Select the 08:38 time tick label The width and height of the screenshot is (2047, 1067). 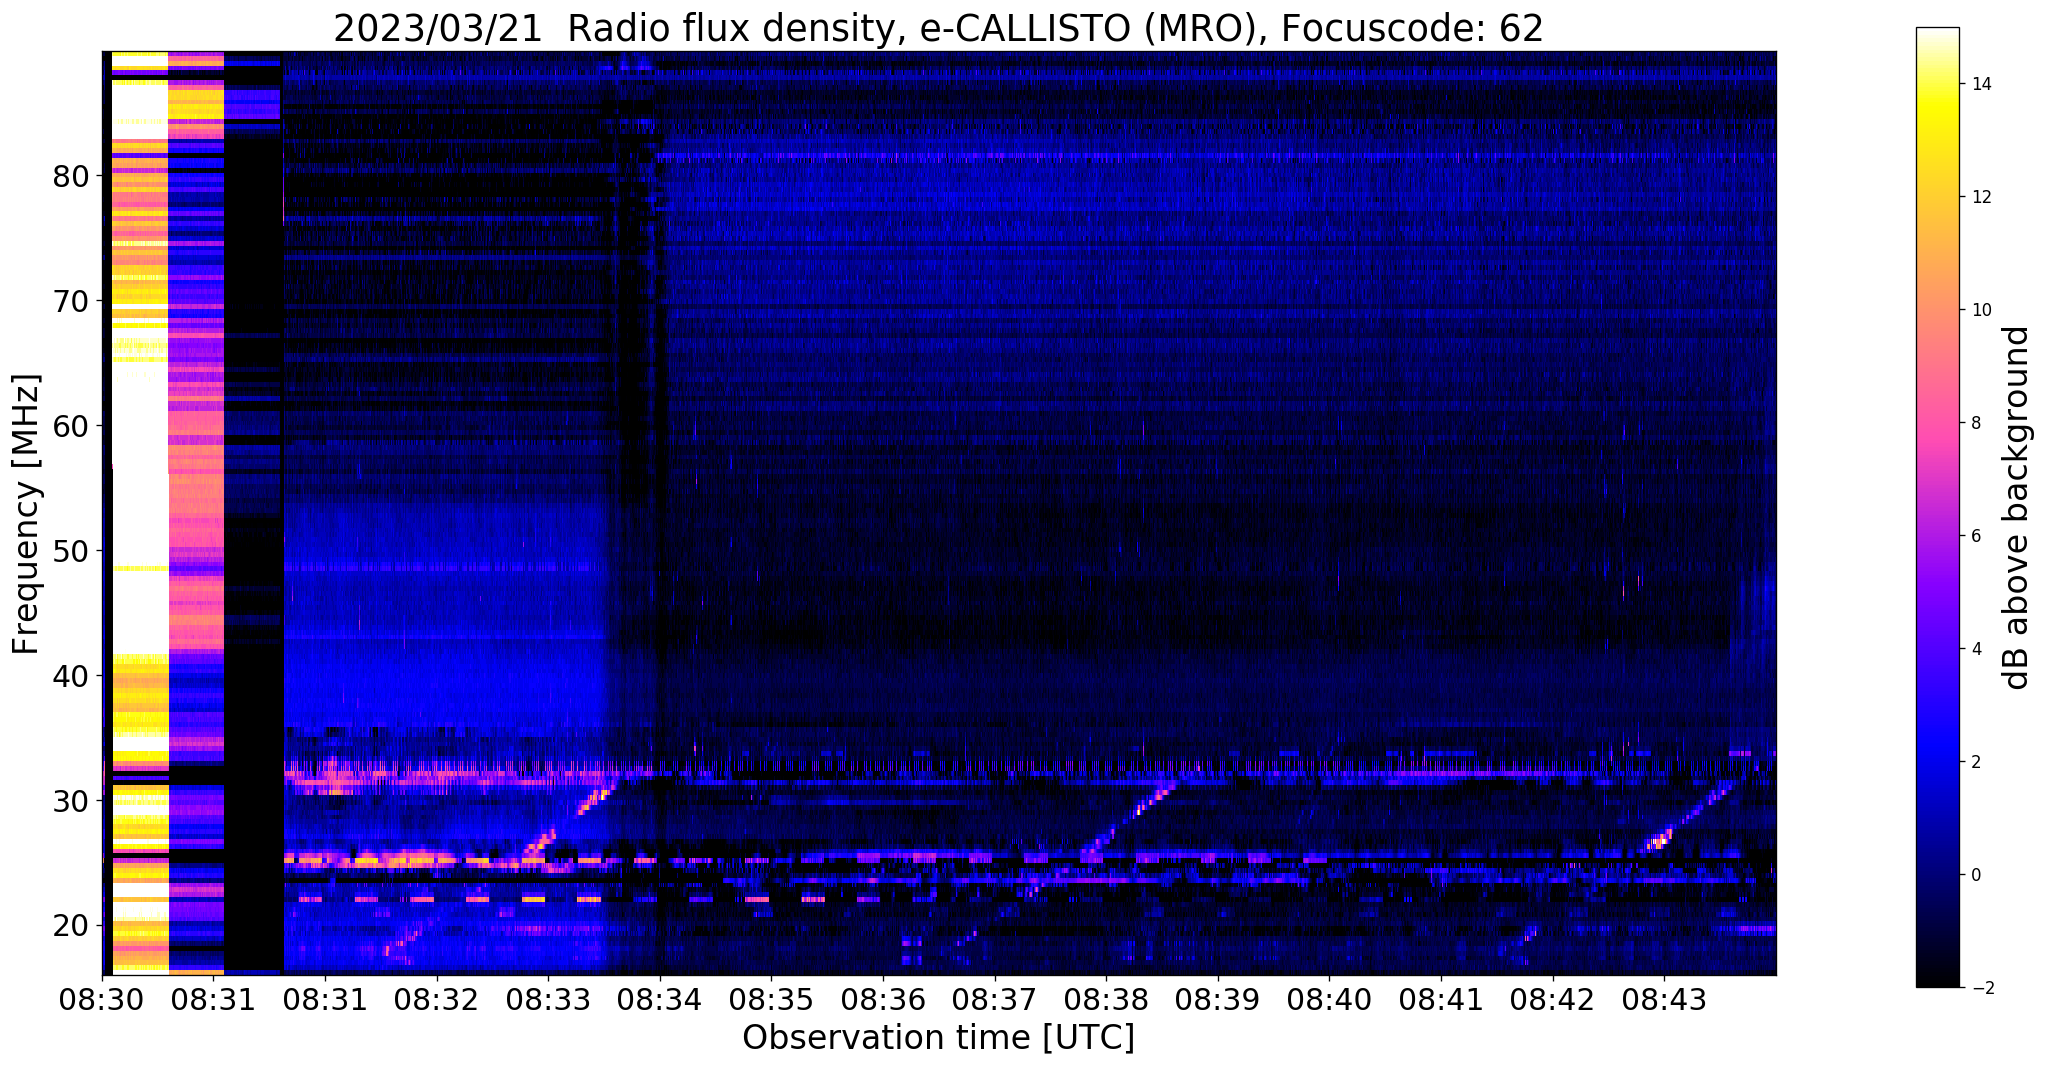click(x=1106, y=999)
